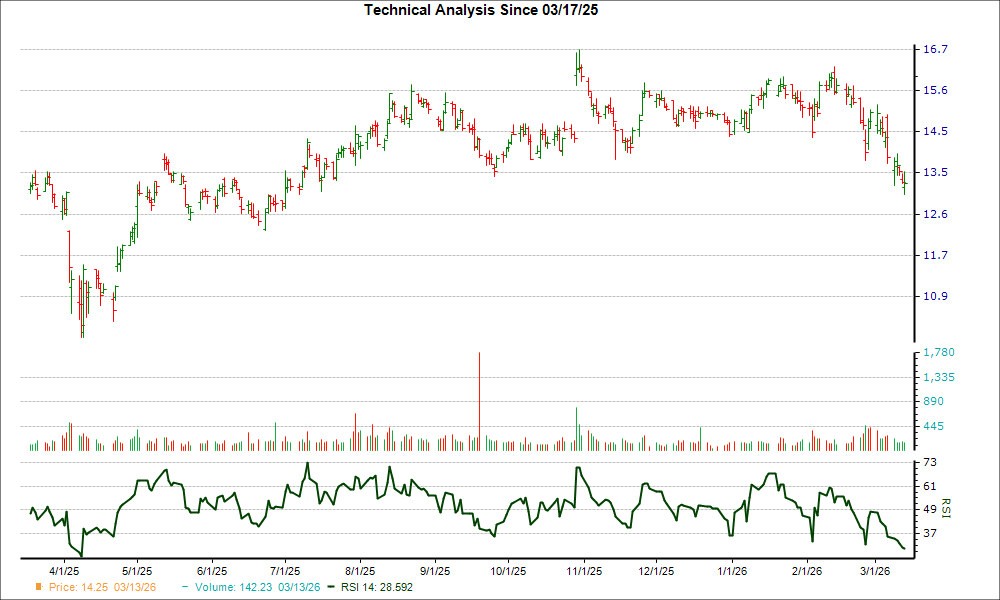
Task: Click the 7/1/25 date label
Action: click(x=286, y=572)
